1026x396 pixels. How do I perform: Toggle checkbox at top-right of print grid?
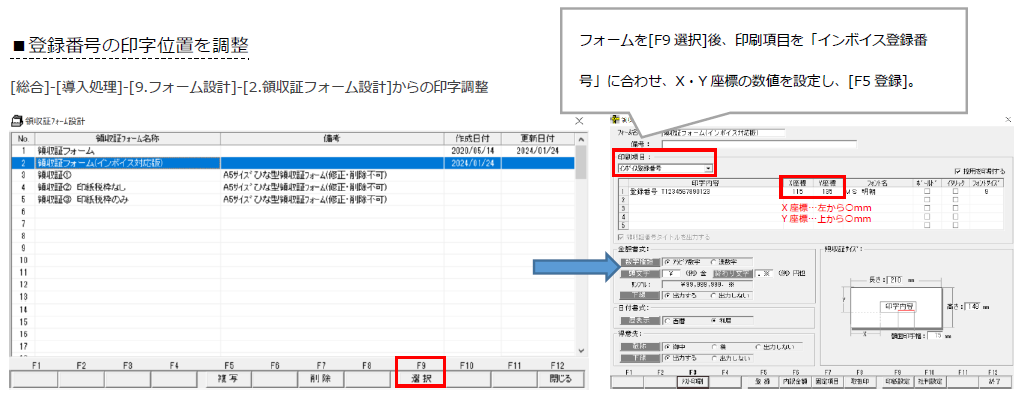[957, 170]
